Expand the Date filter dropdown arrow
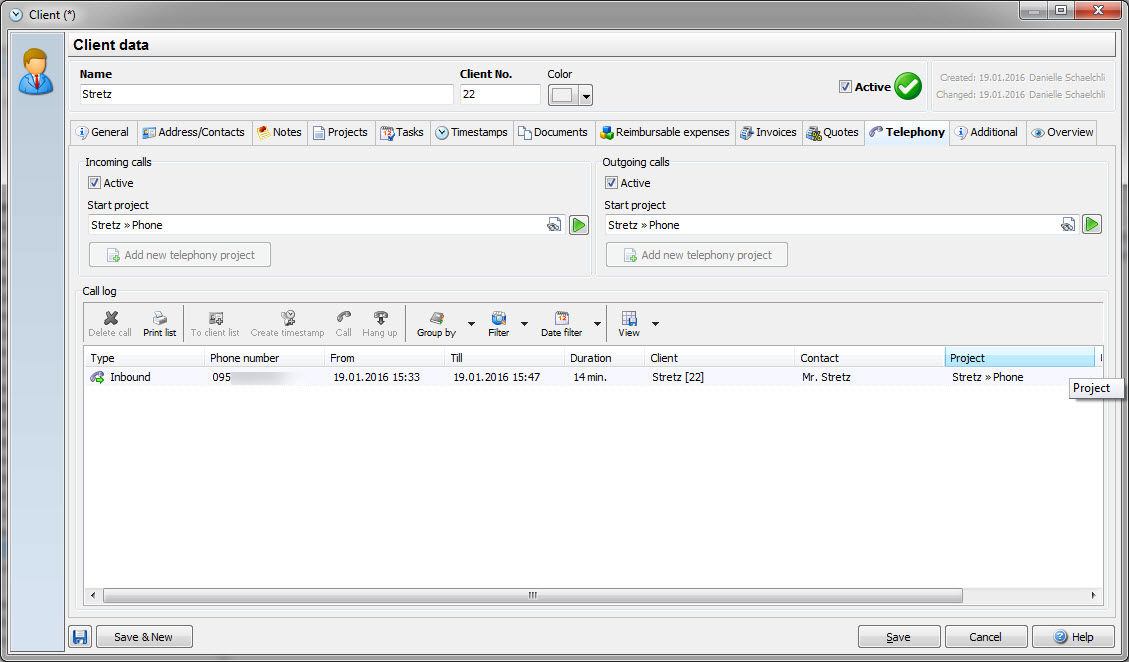The image size is (1129, 662). pyautogui.click(x=597, y=324)
